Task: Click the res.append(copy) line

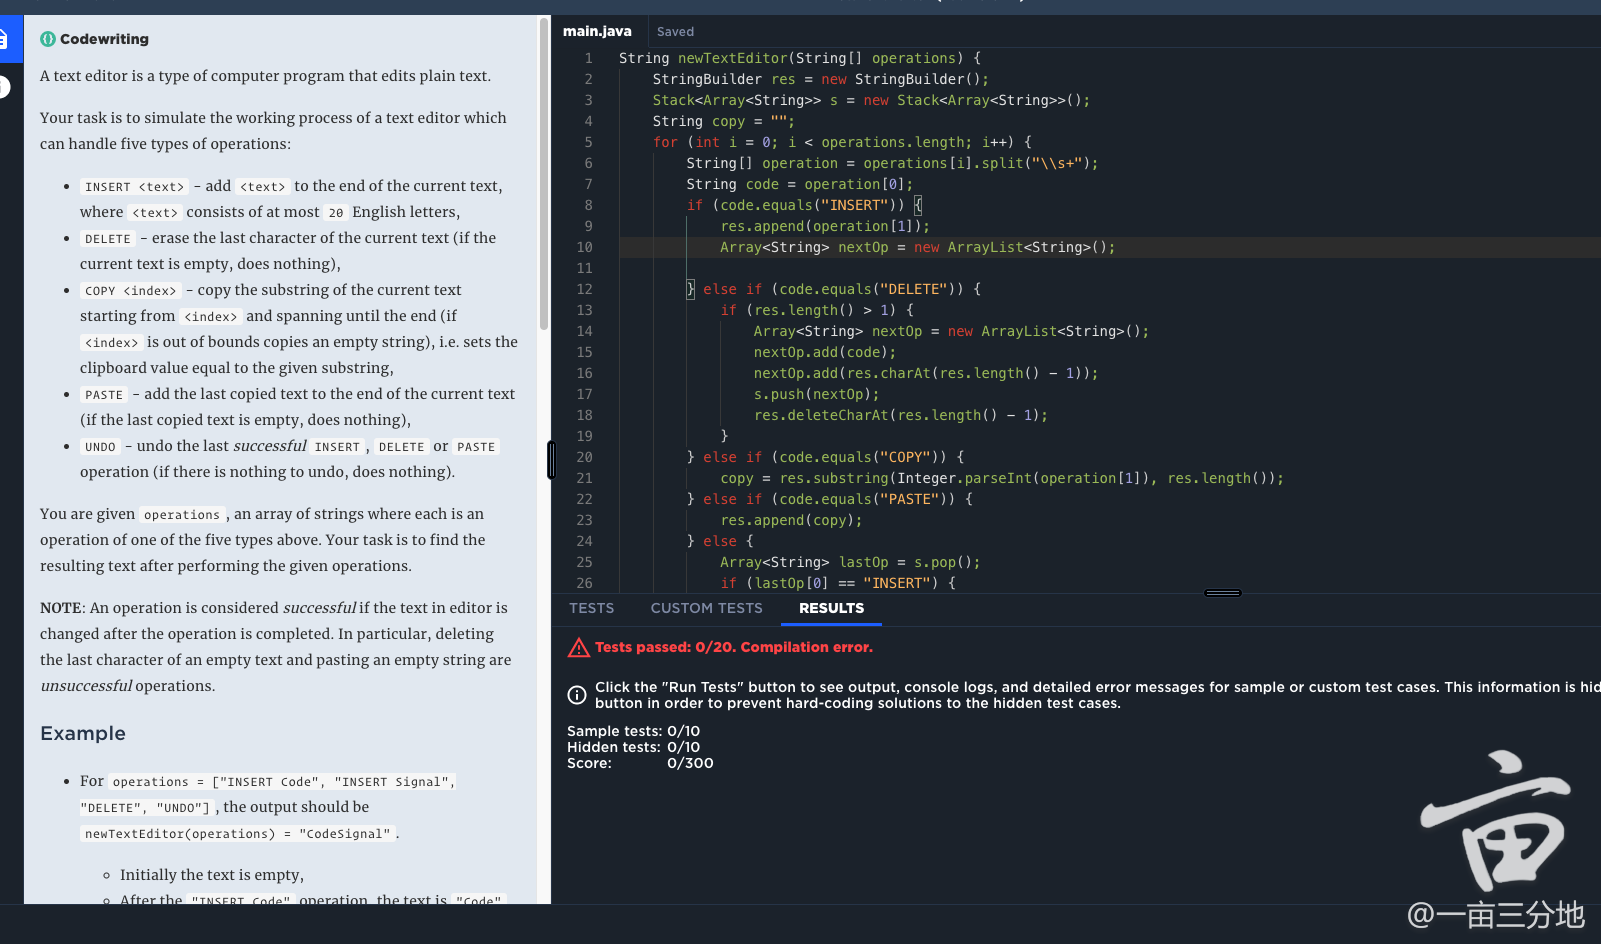Action: coord(791,520)
